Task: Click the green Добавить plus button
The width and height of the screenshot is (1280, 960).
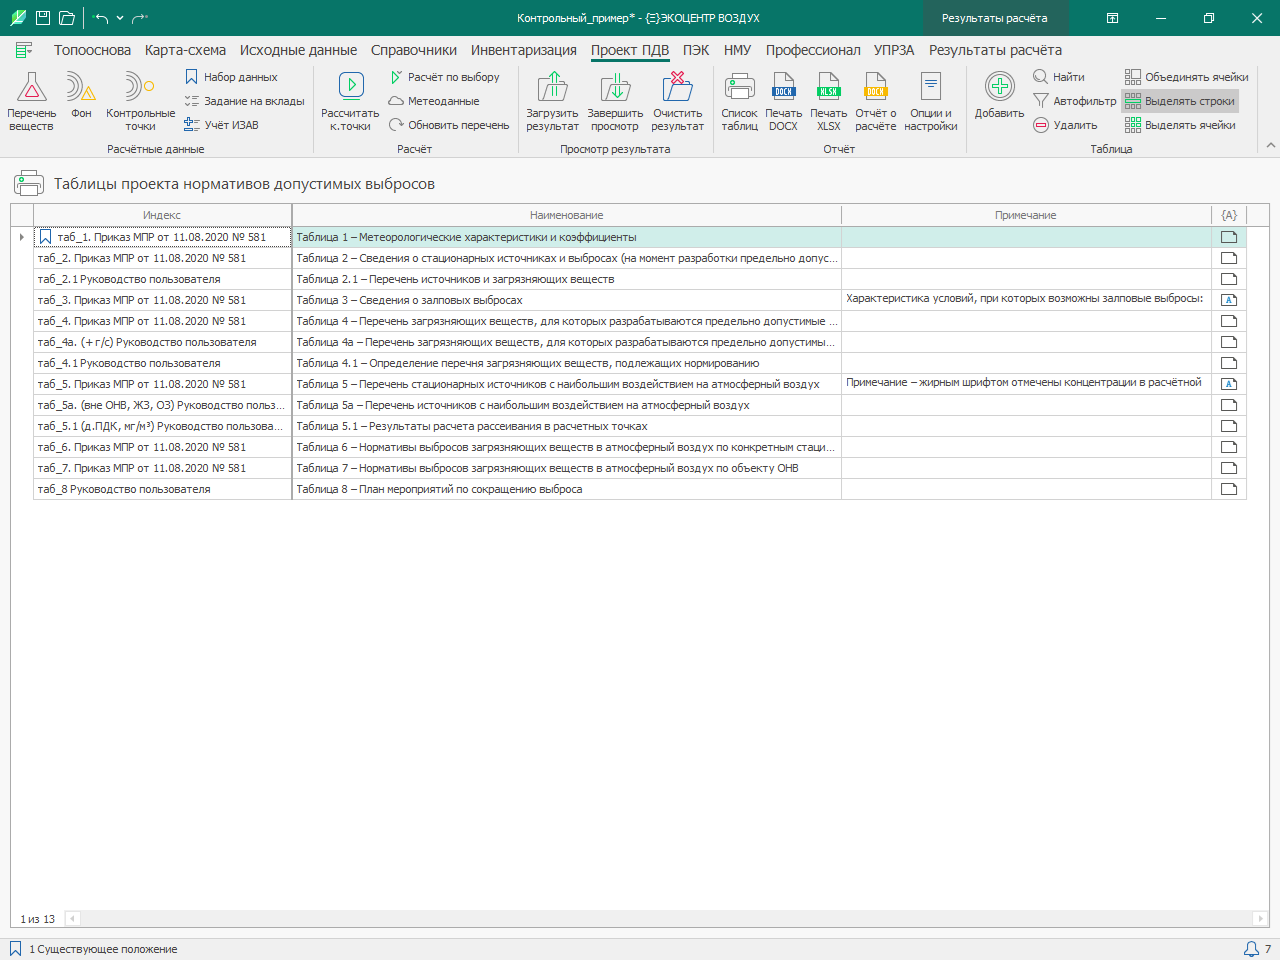Action: 999,96
